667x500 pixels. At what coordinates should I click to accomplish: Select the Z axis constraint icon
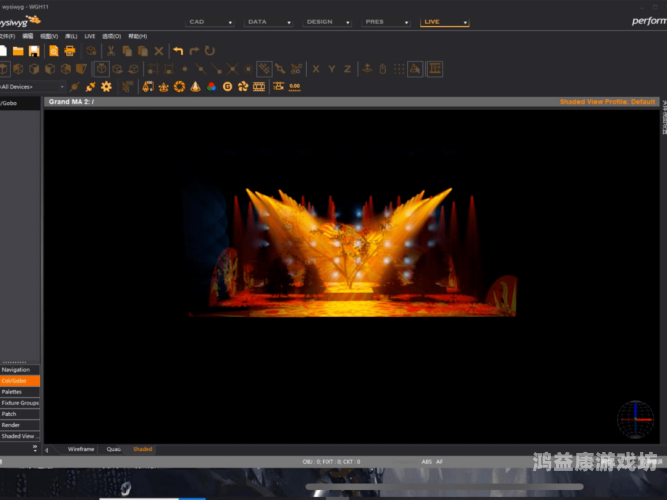[347, 69]
